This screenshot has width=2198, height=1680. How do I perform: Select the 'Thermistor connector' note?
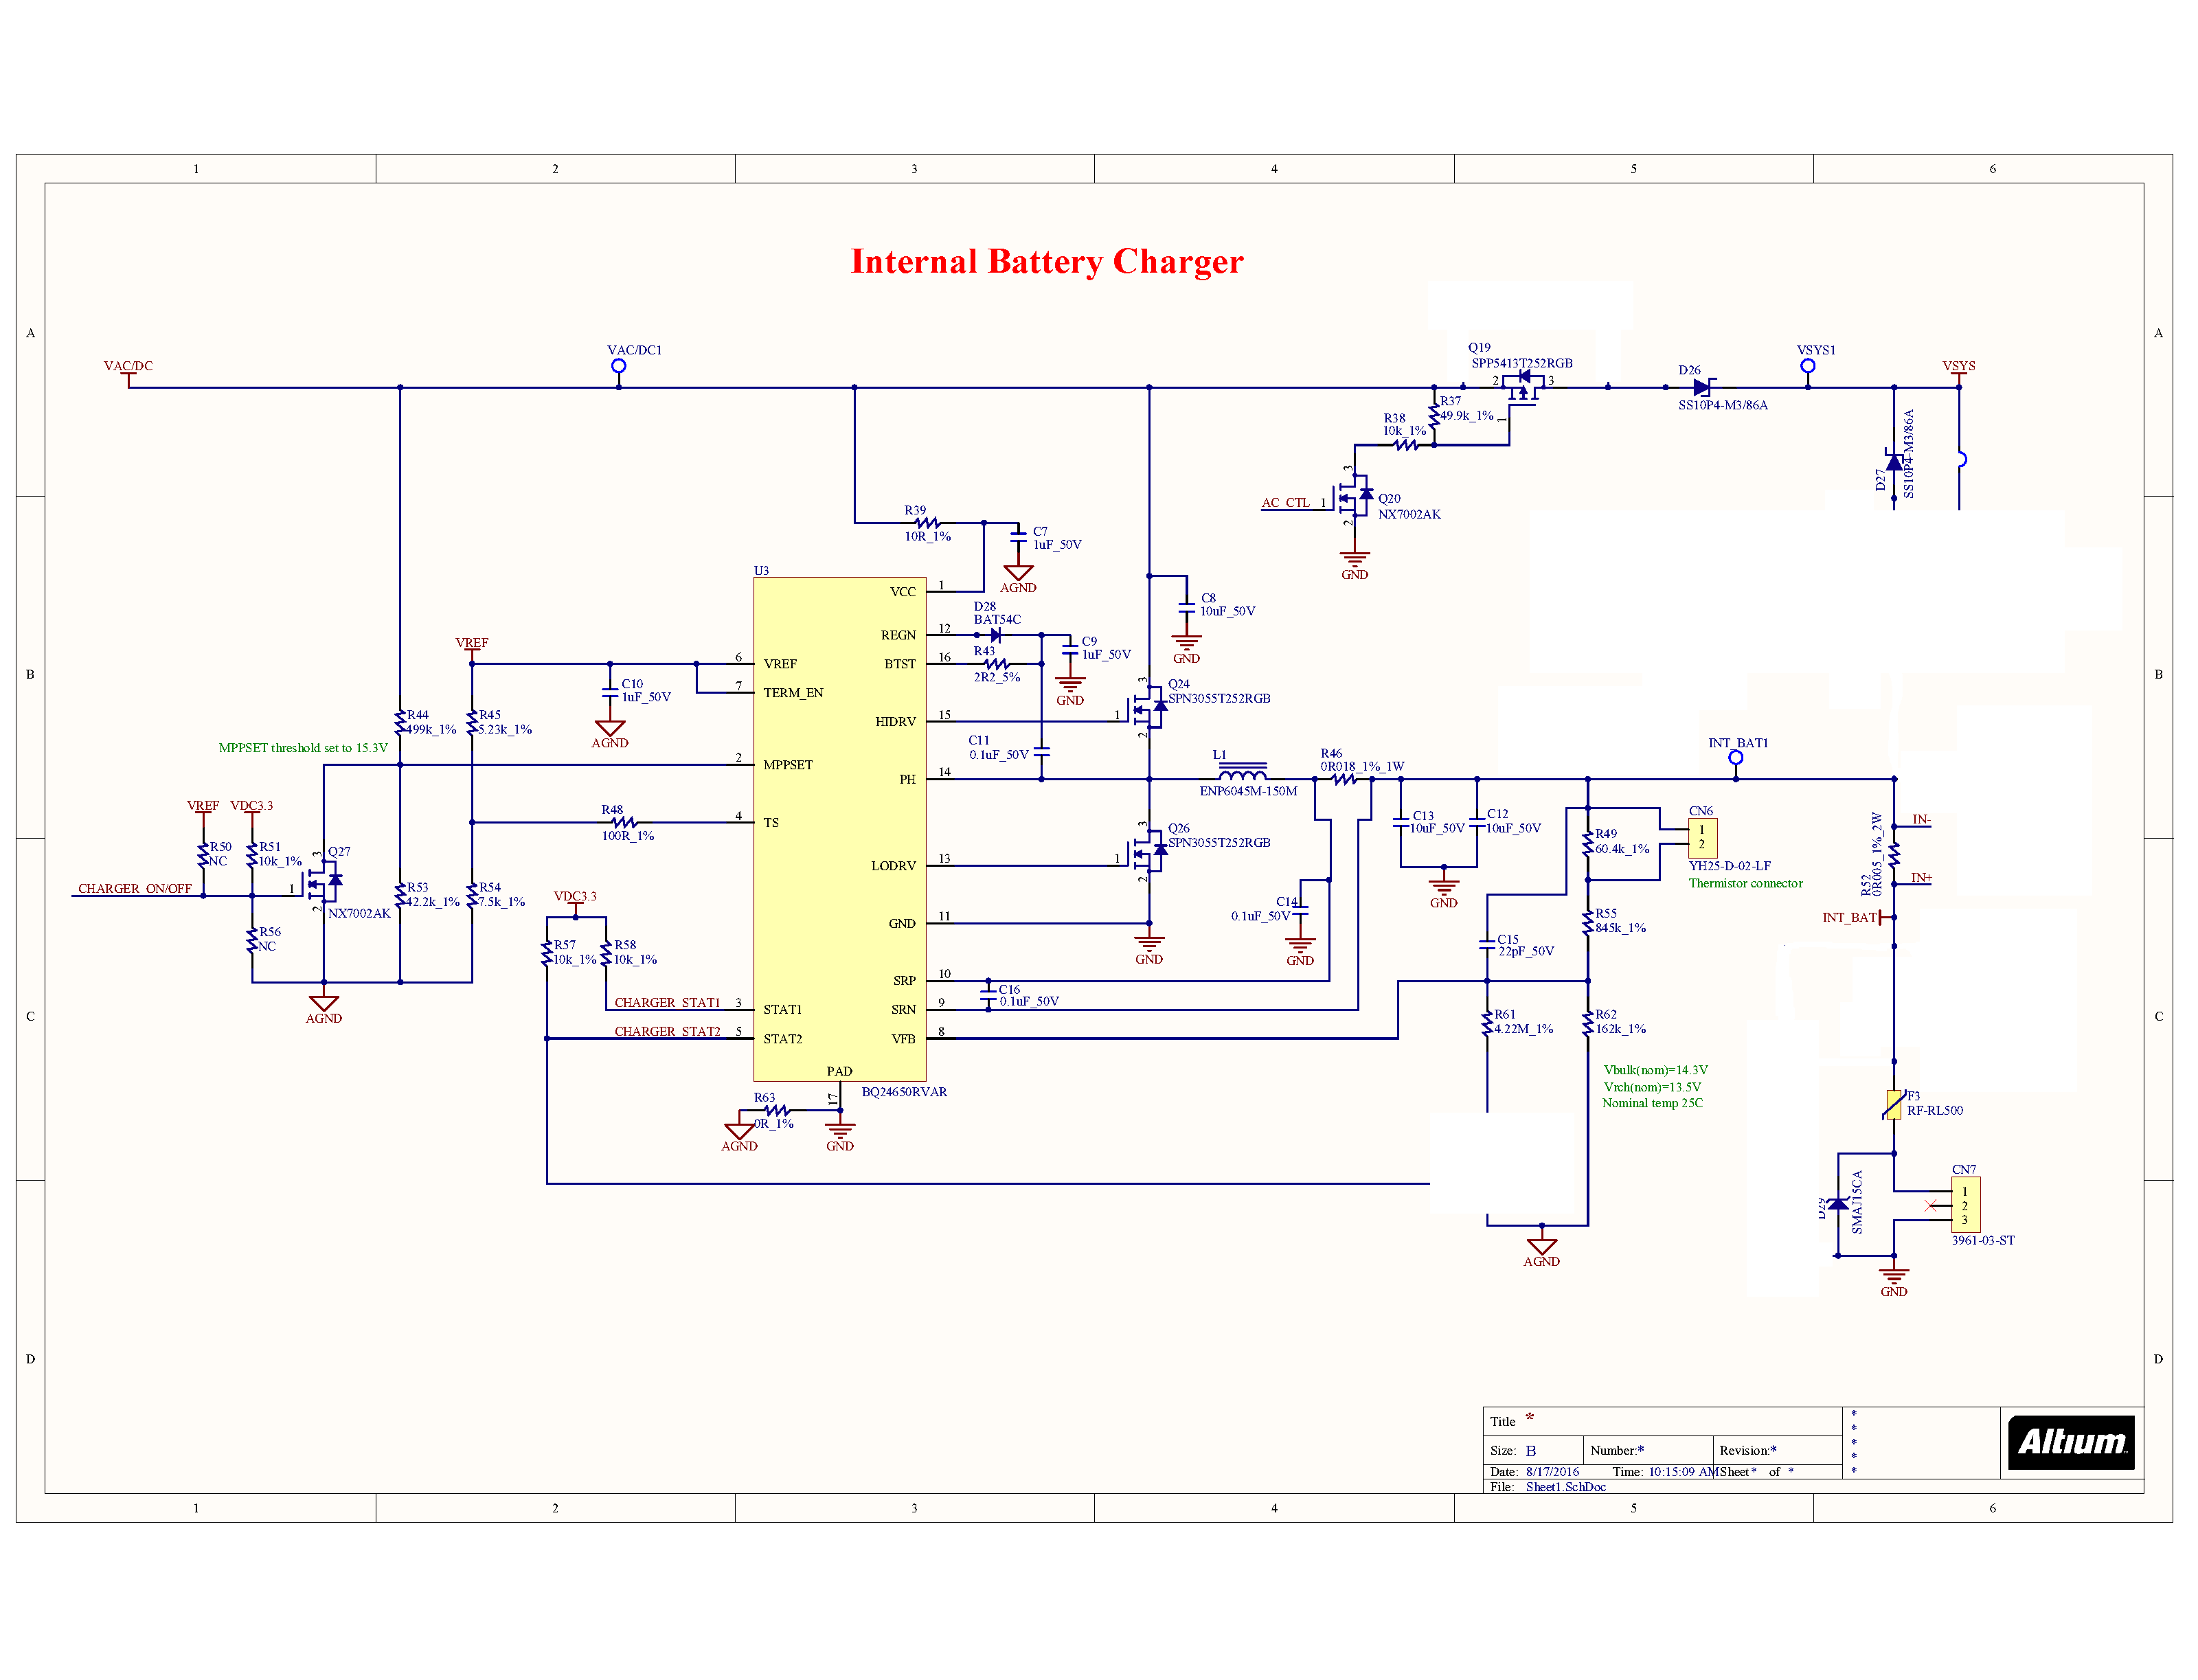pyautogui.click(x=1746, y=883)
